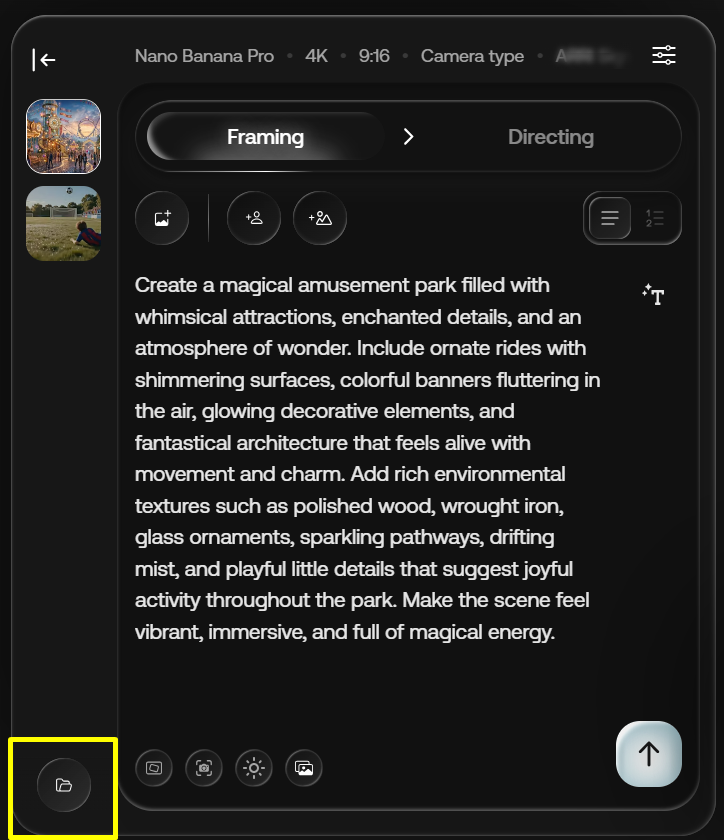The height and width of the screenshot is (840, 724).
Task: Switch to numbered list view toggle
Action: (x=655, y=218)
